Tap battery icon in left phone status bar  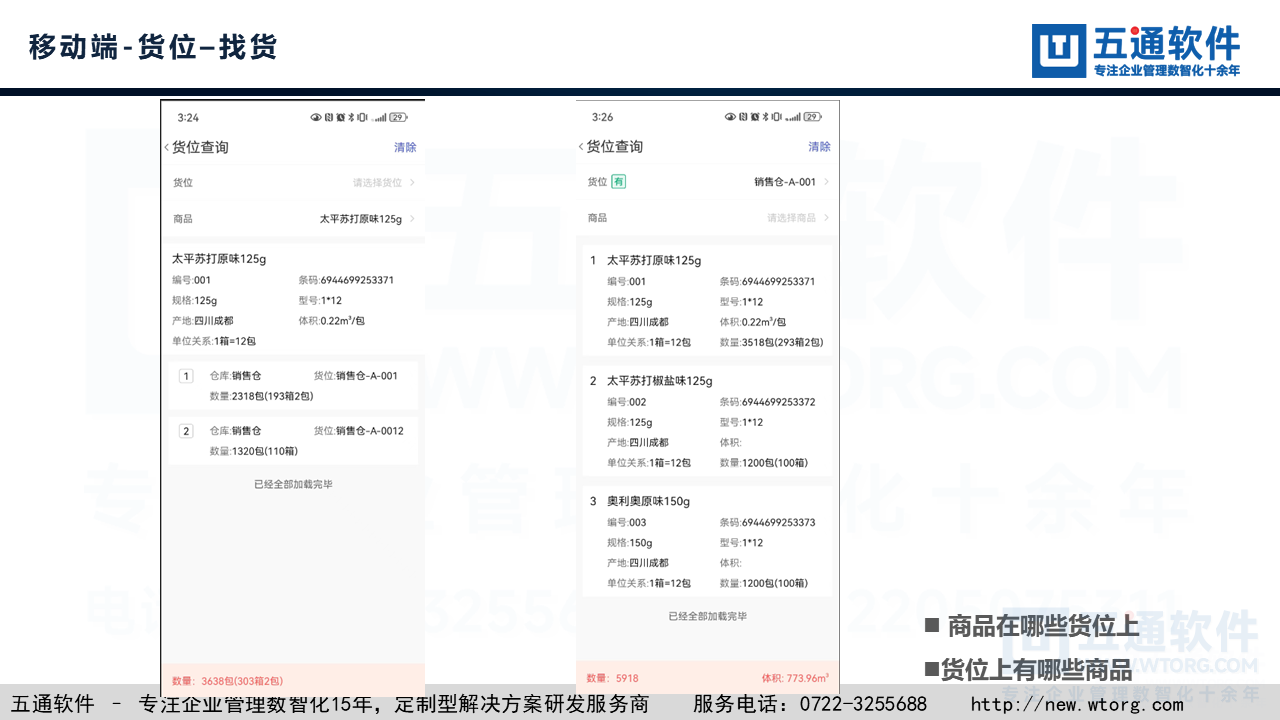[398, 117]
